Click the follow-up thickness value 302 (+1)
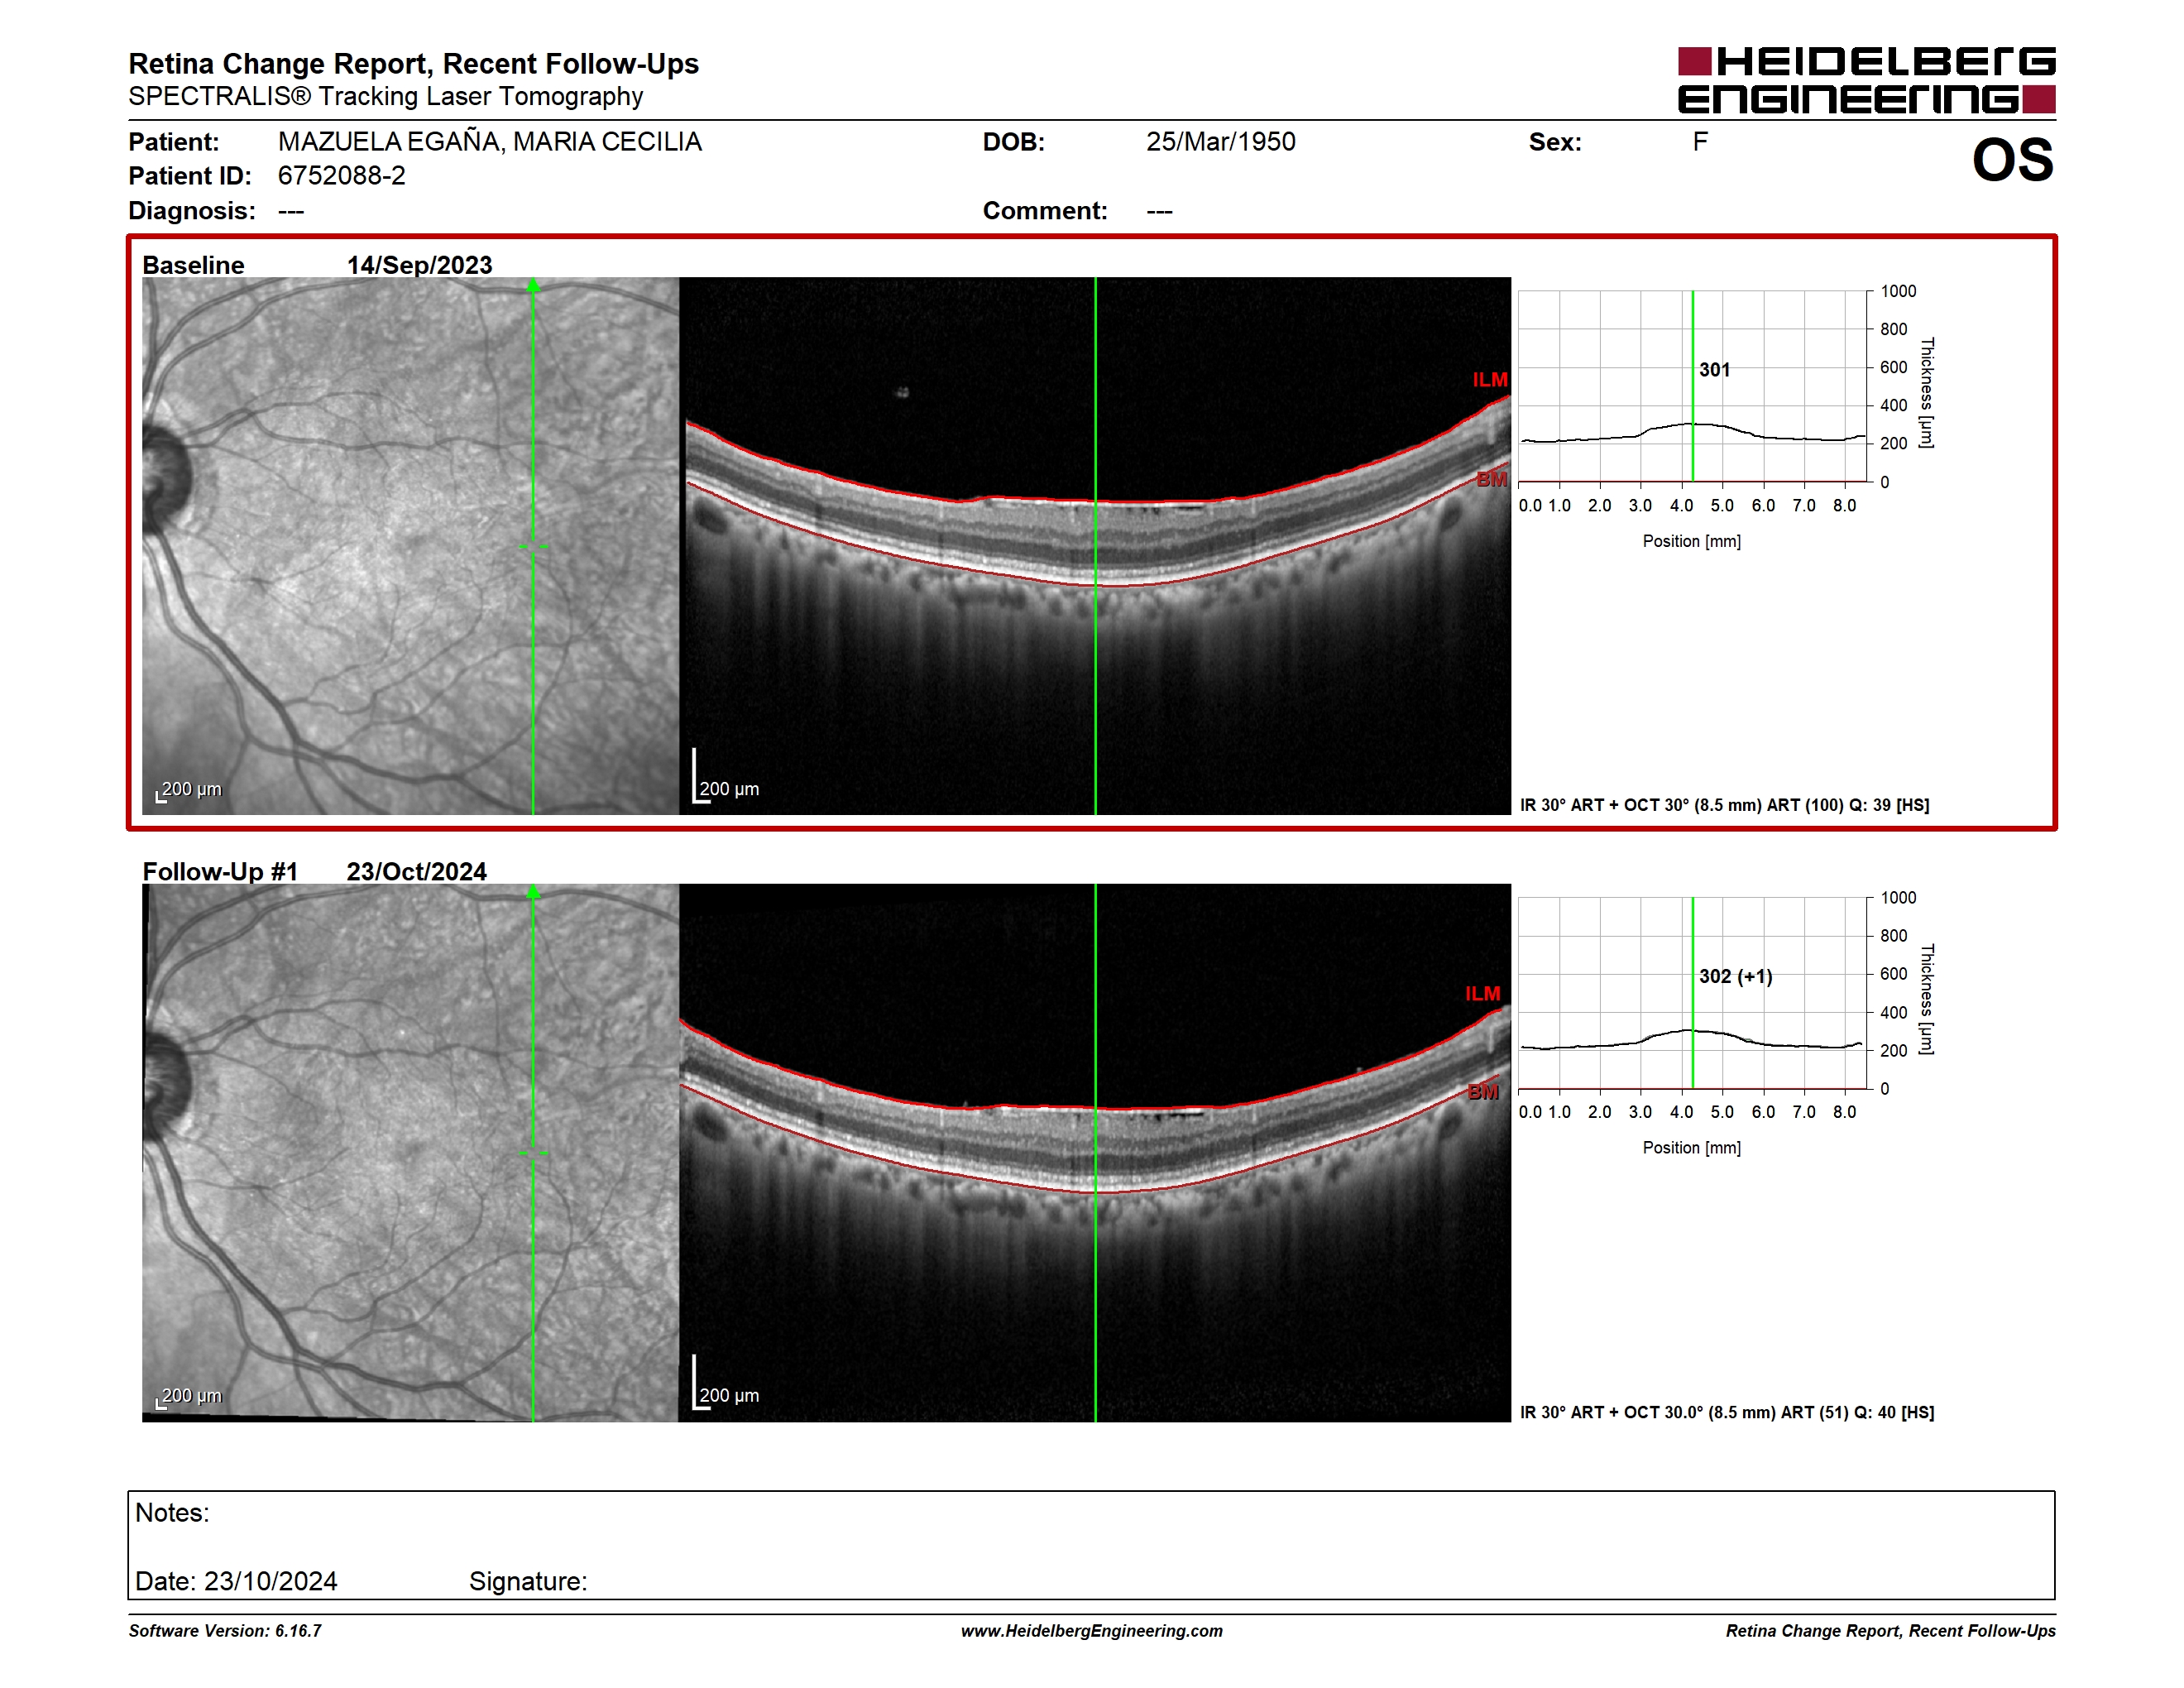 coord(1735,976)
